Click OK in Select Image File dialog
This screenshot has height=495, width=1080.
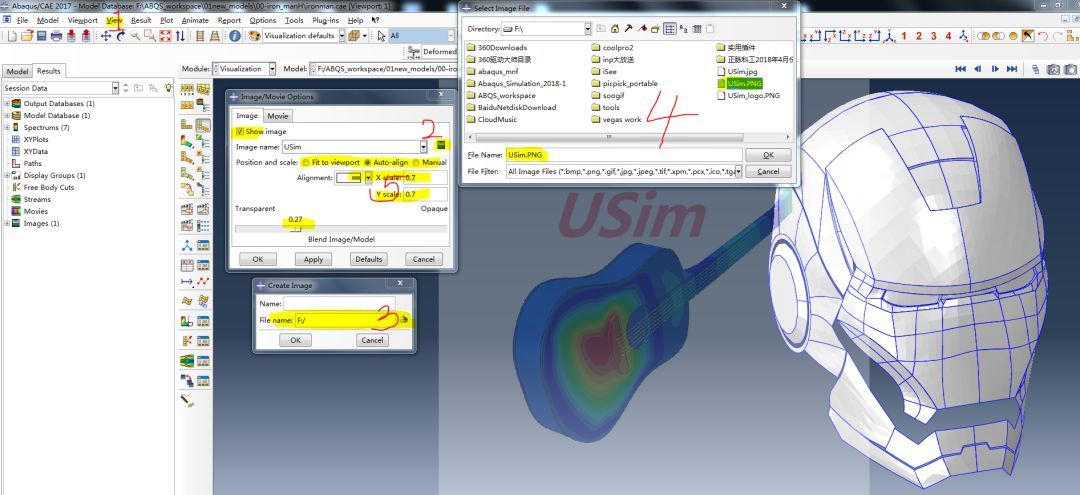tap(767, 155)
